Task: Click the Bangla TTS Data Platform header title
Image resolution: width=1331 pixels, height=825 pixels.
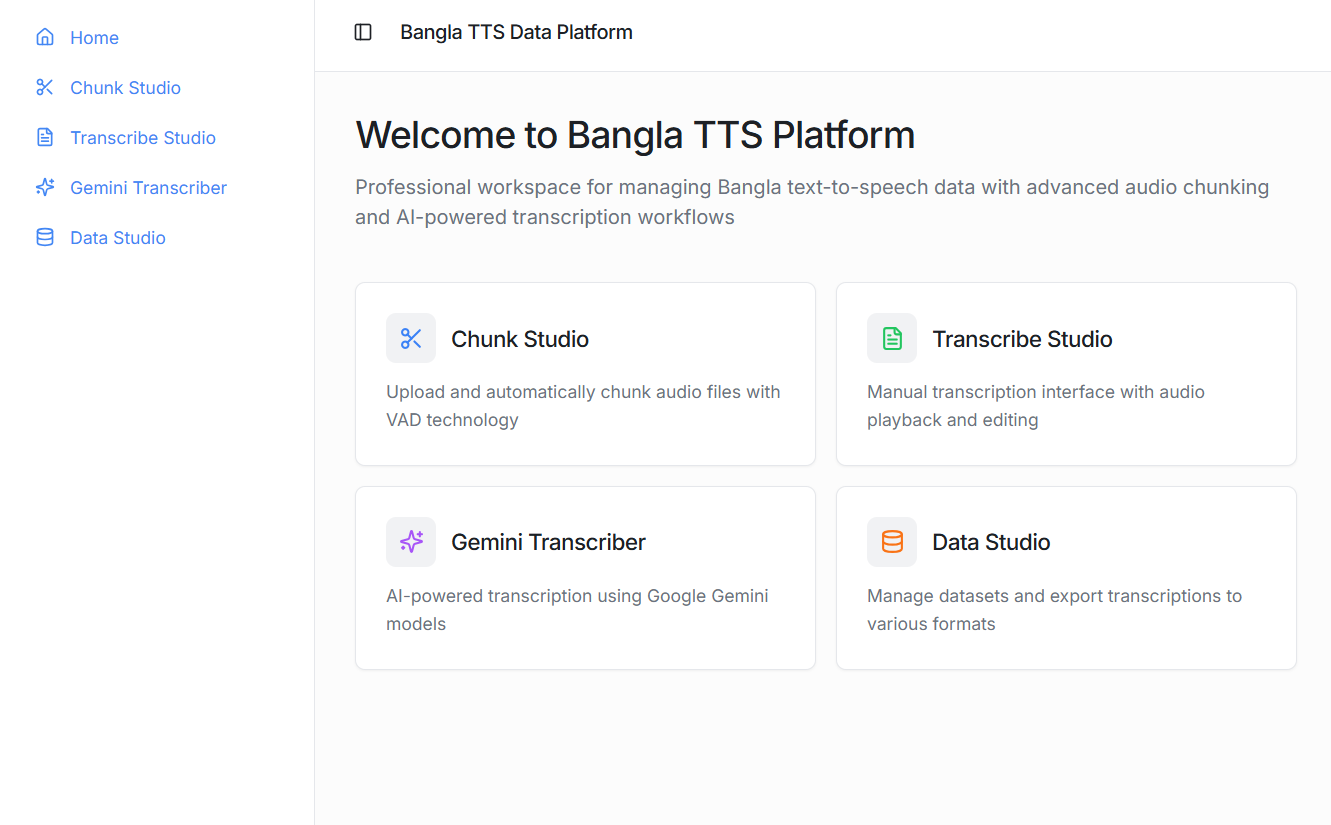Action: coord(516,32)
